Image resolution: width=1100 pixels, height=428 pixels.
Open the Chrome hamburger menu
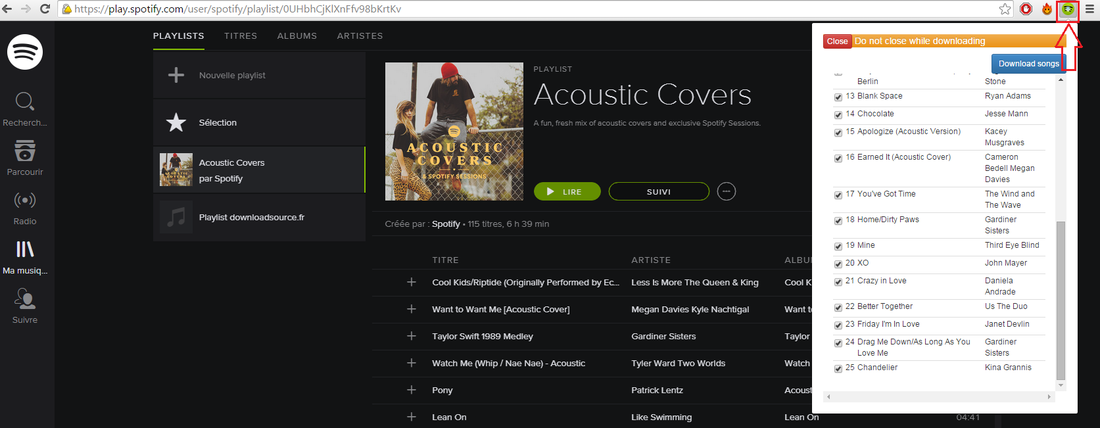(1089, 9)
